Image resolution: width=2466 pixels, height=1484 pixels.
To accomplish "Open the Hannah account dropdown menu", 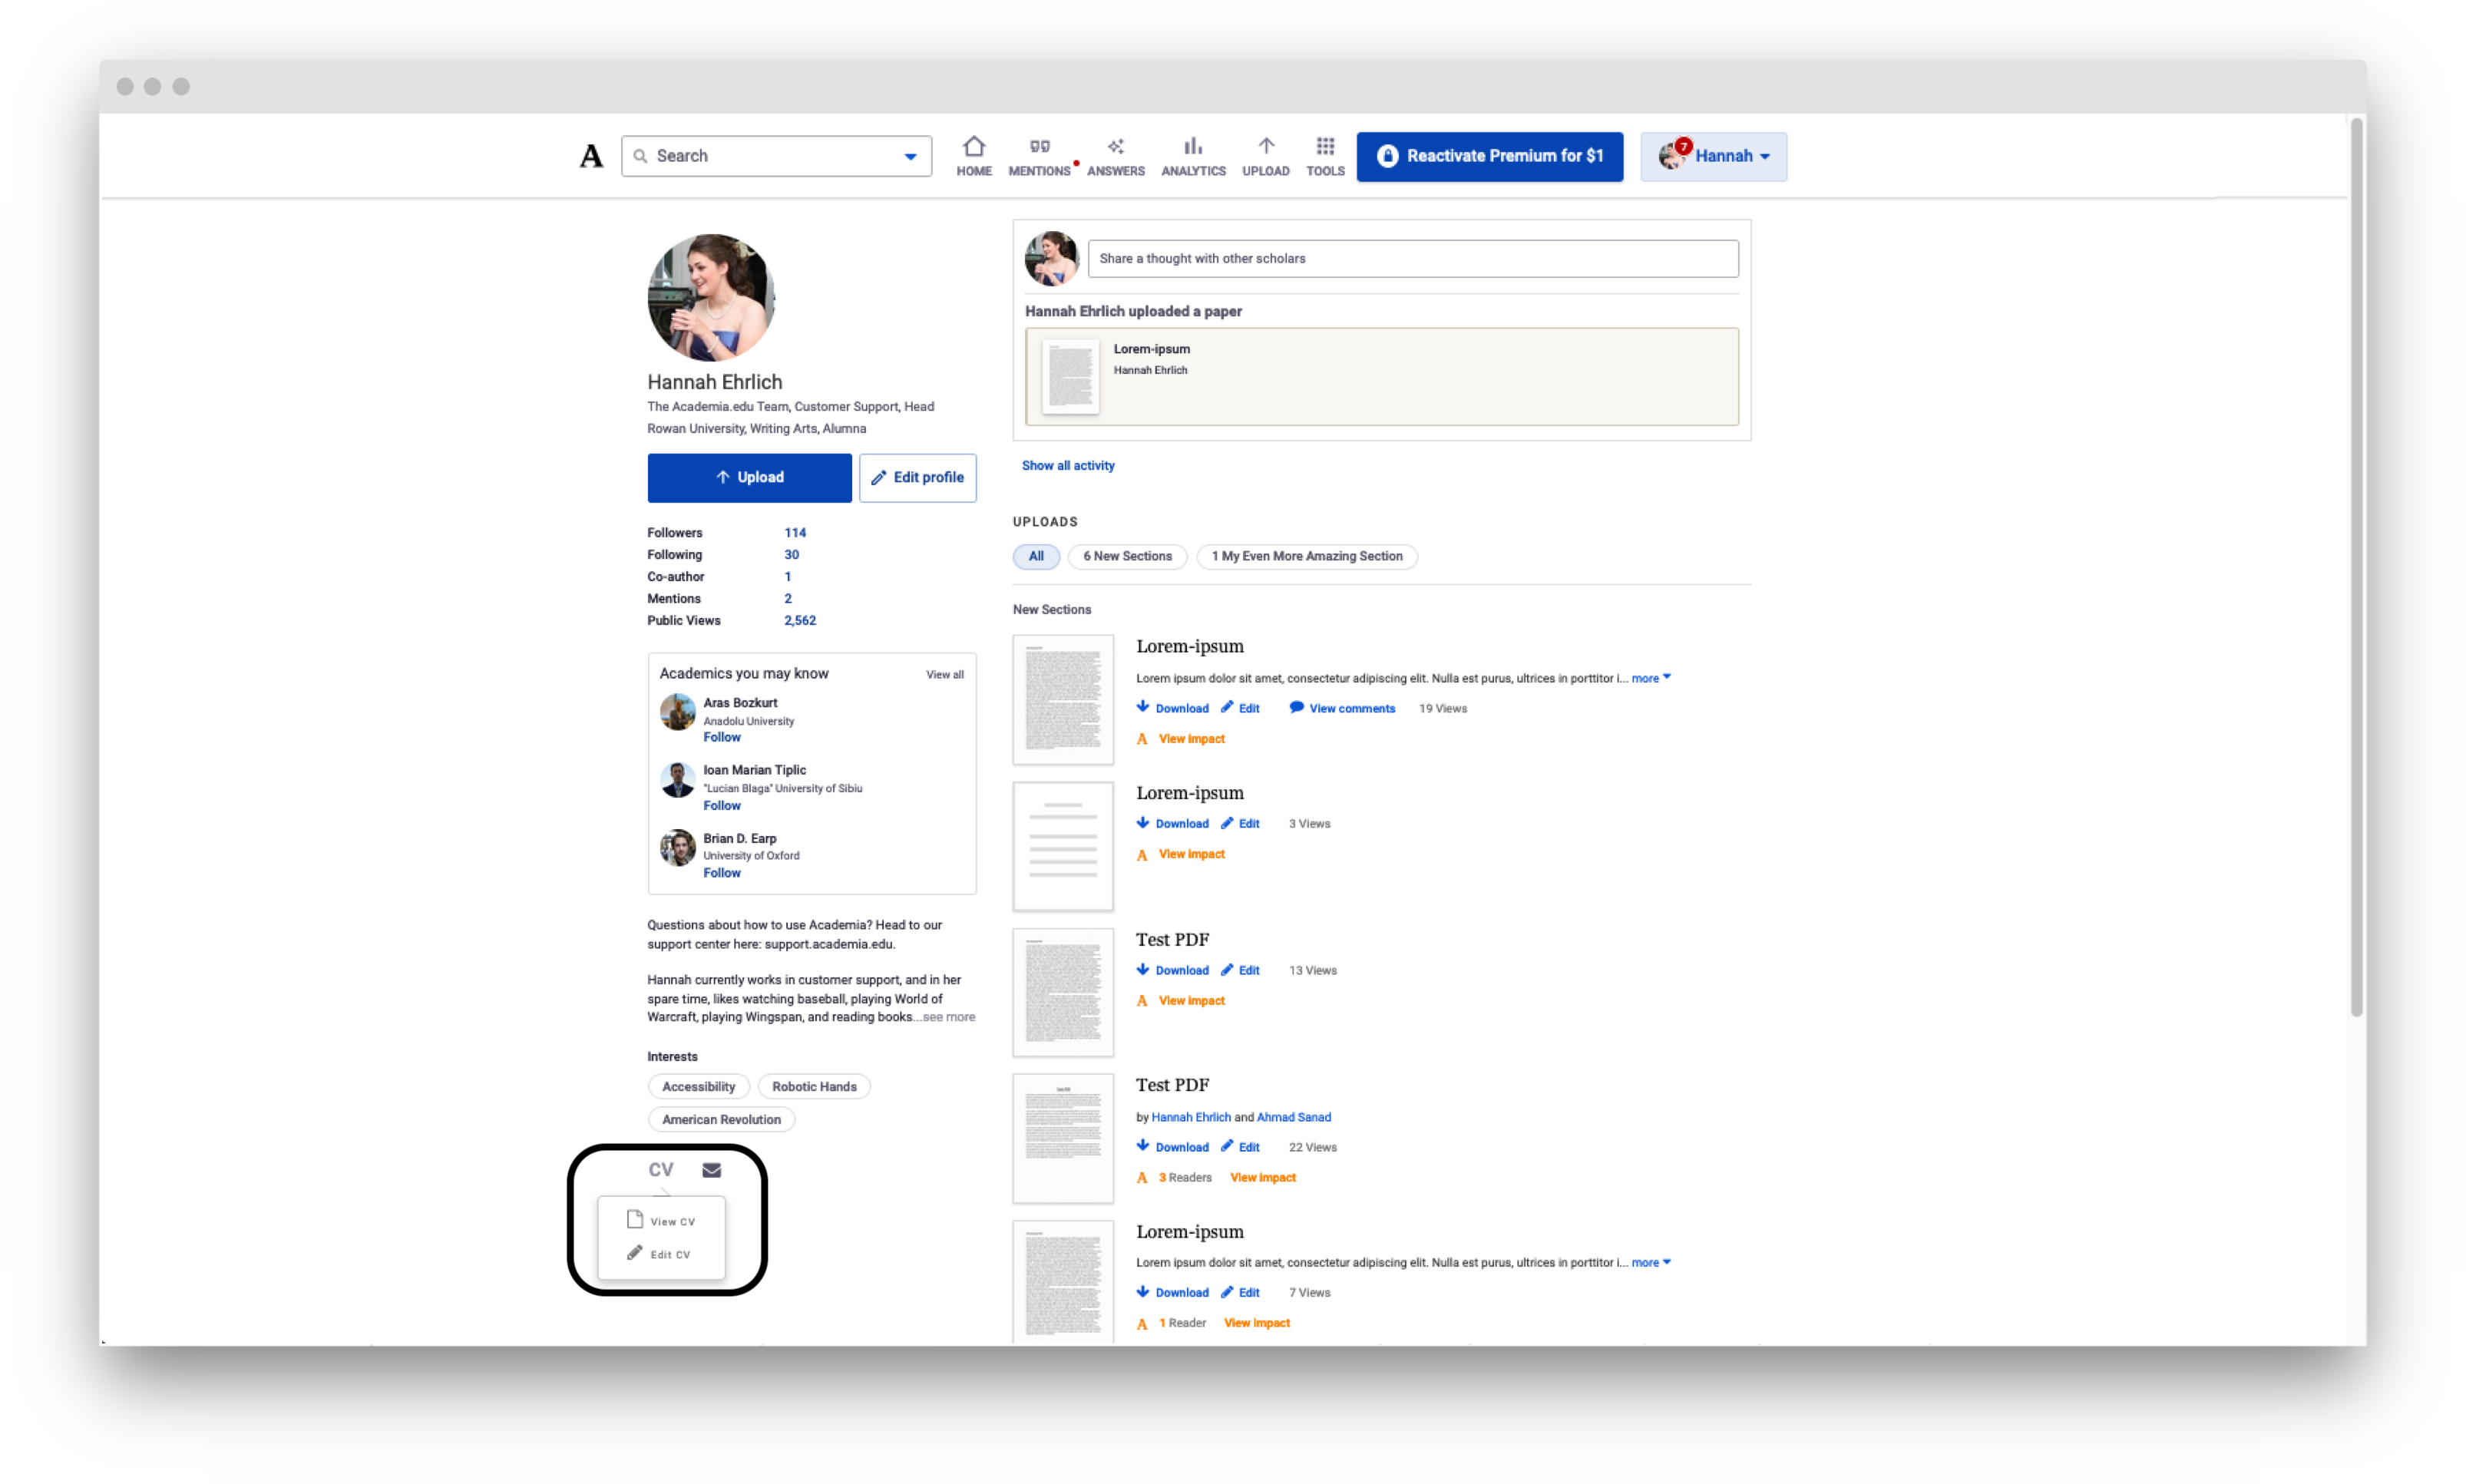I will (1713, 156).
